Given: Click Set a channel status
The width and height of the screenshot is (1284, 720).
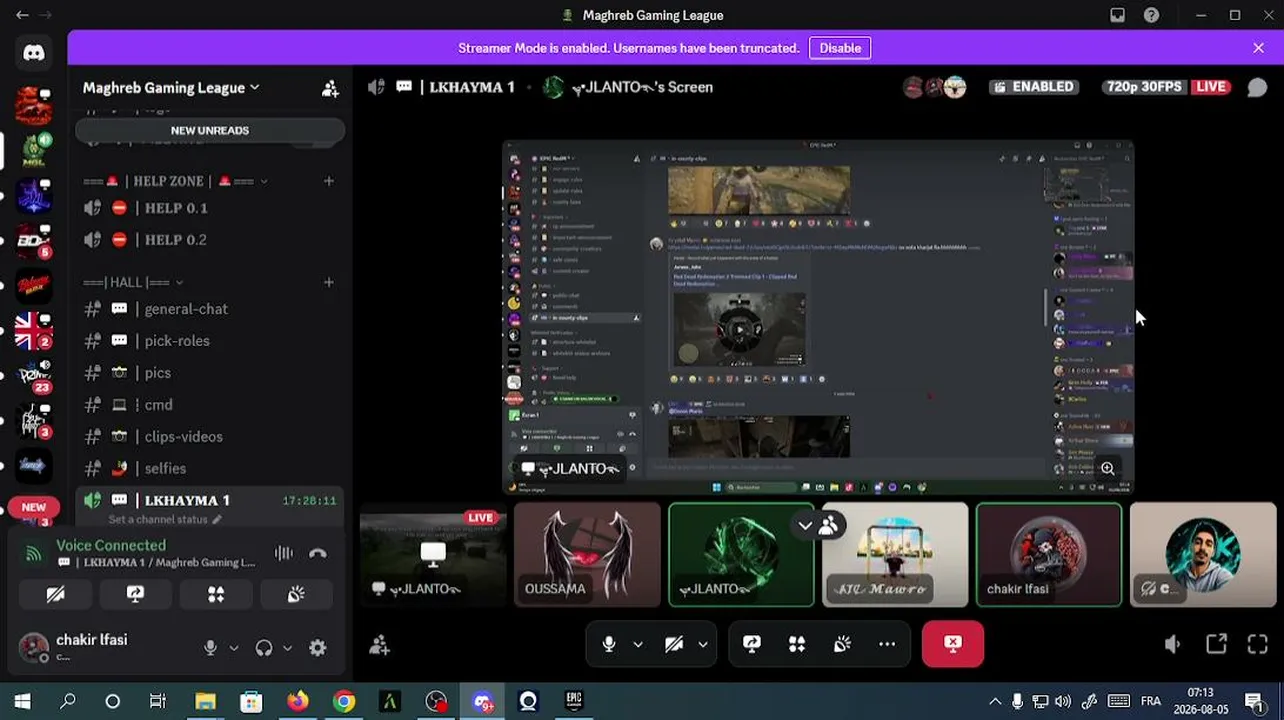Looking at the screenshot, I should [x=165, y=520].
